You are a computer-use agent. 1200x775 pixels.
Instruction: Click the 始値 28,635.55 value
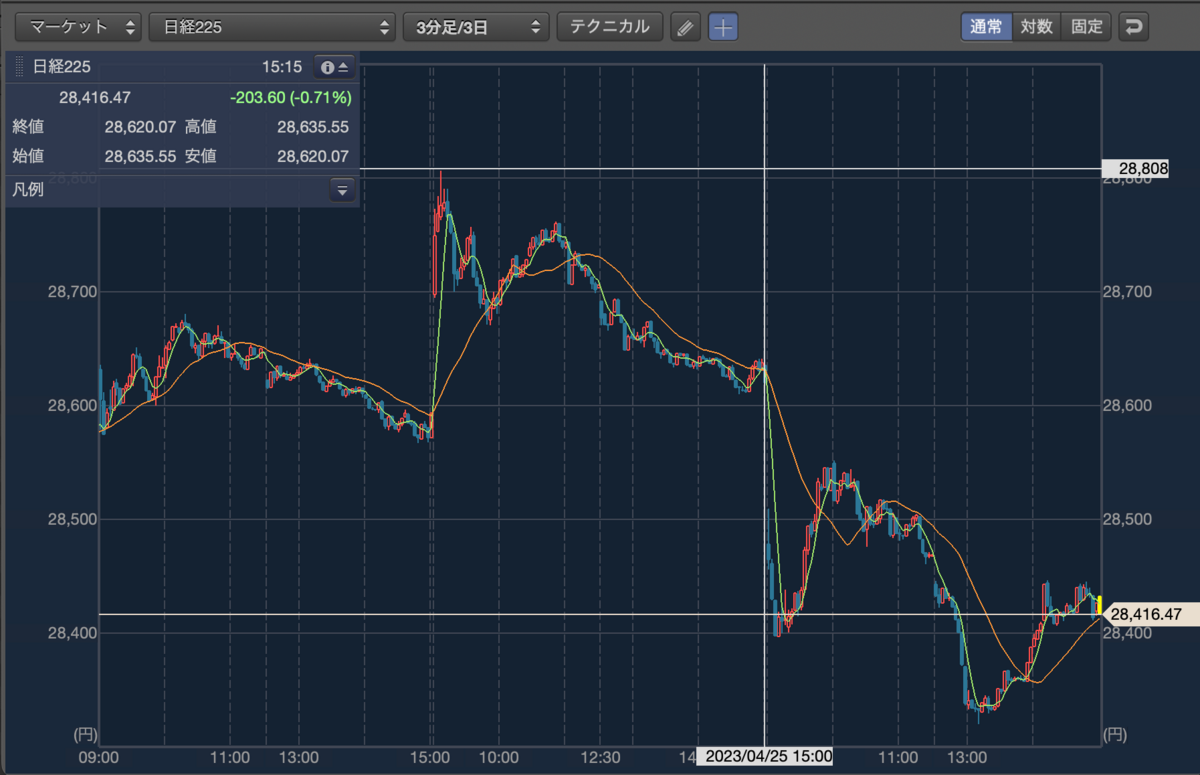click(x=140, y=156)
